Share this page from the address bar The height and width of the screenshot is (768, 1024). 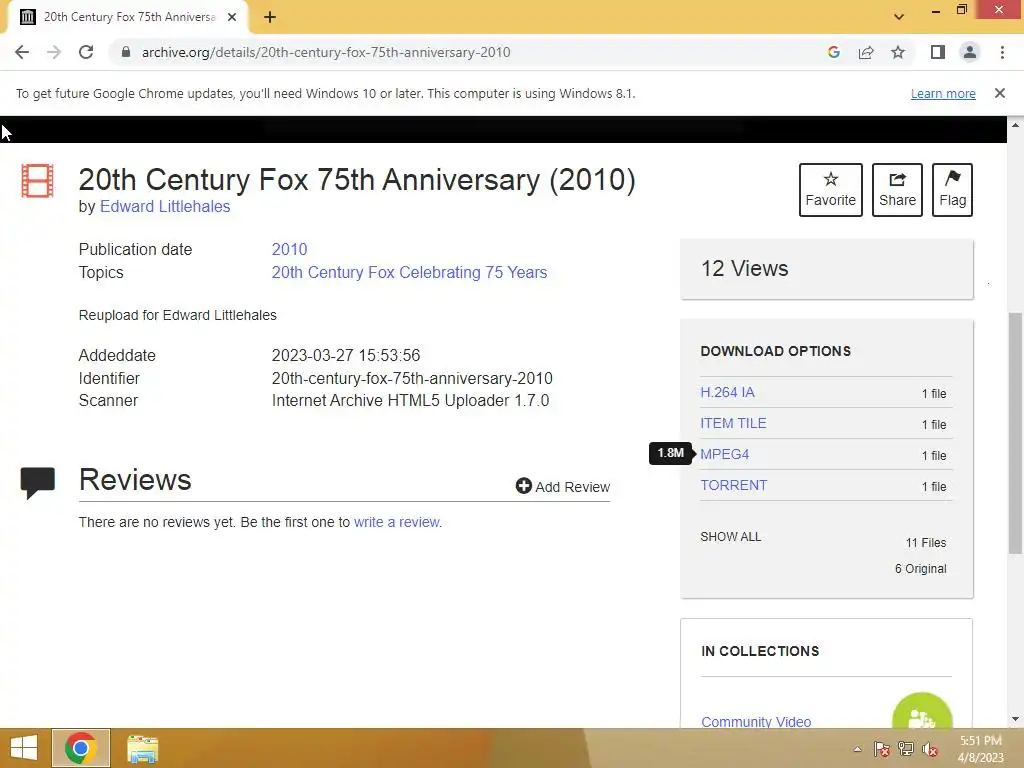click(866, 52)
